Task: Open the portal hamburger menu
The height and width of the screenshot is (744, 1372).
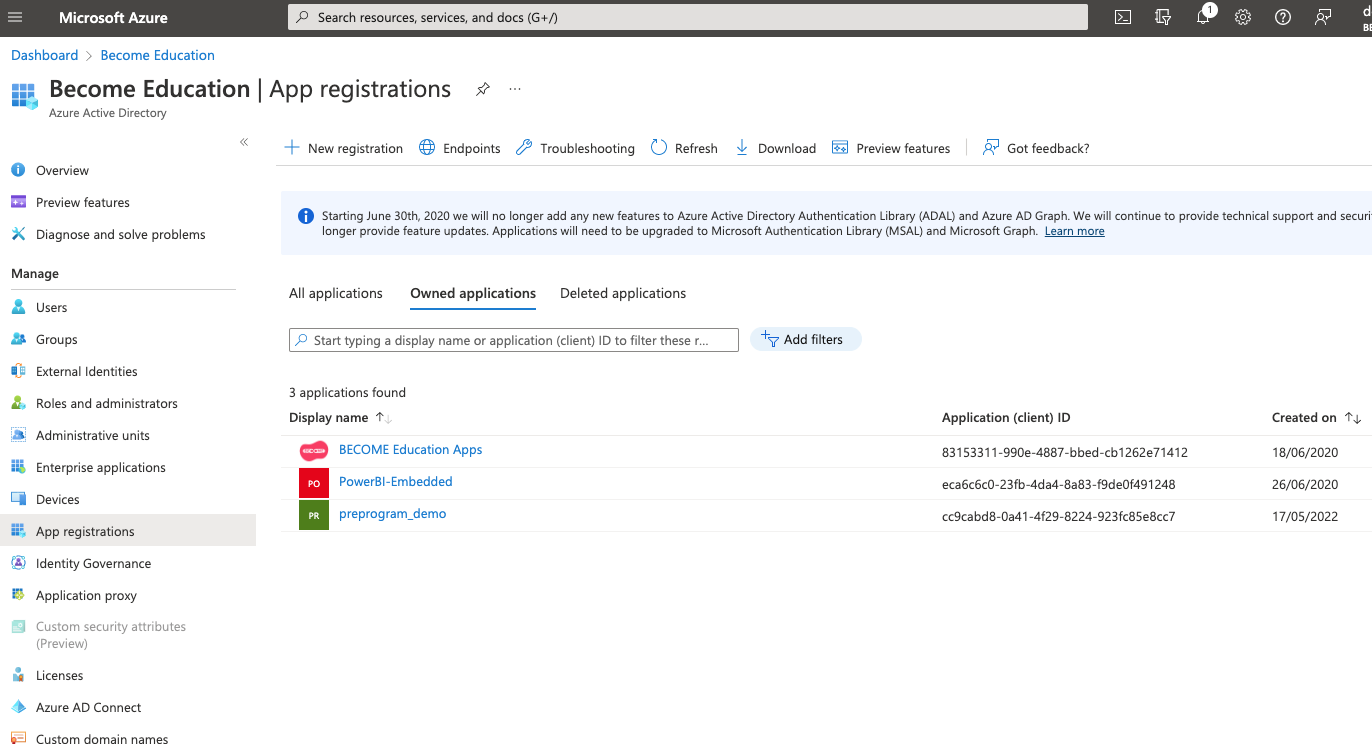Action: [15, 17]
